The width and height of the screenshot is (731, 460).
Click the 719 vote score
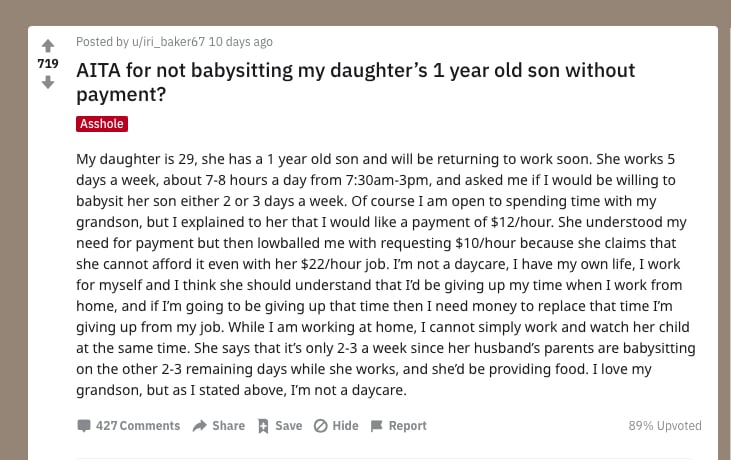[48, 63]
